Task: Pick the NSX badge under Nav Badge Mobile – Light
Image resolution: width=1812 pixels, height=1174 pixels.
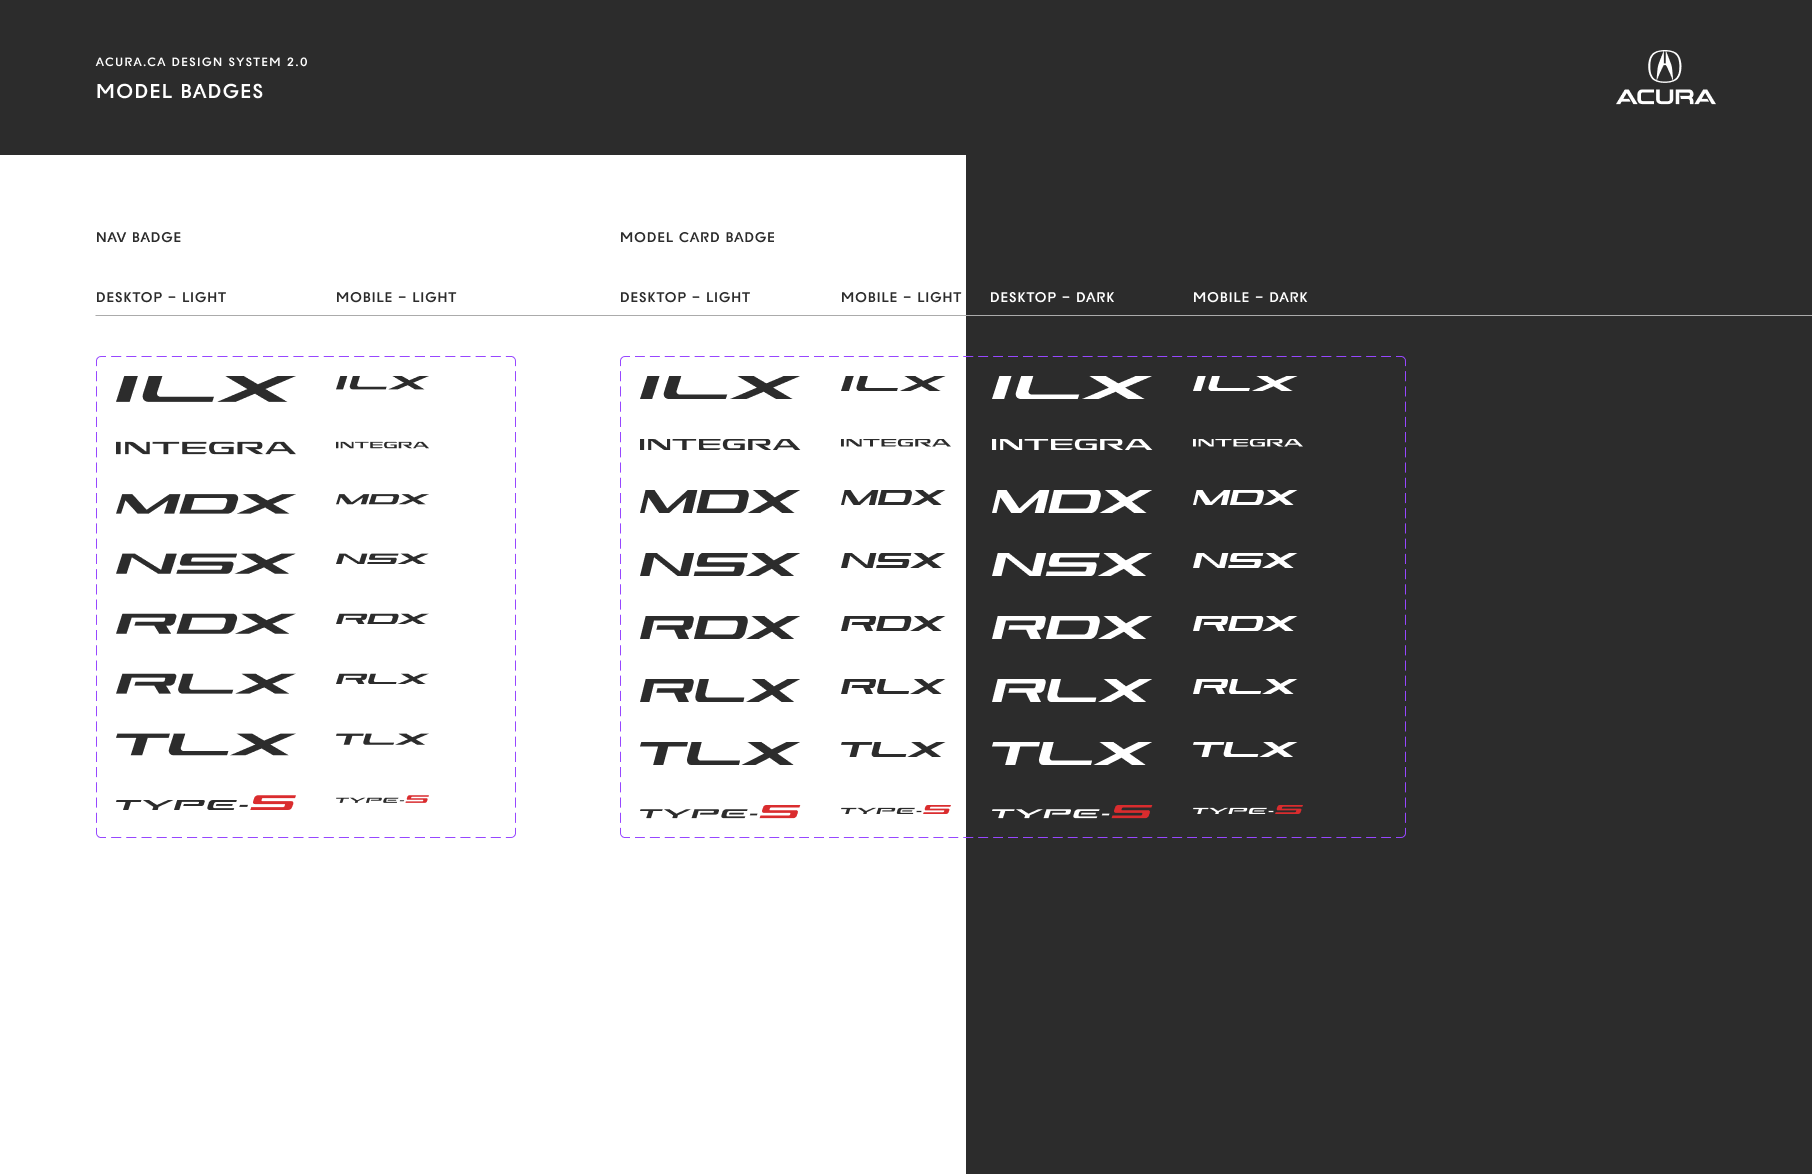Action: click(382, 559)
